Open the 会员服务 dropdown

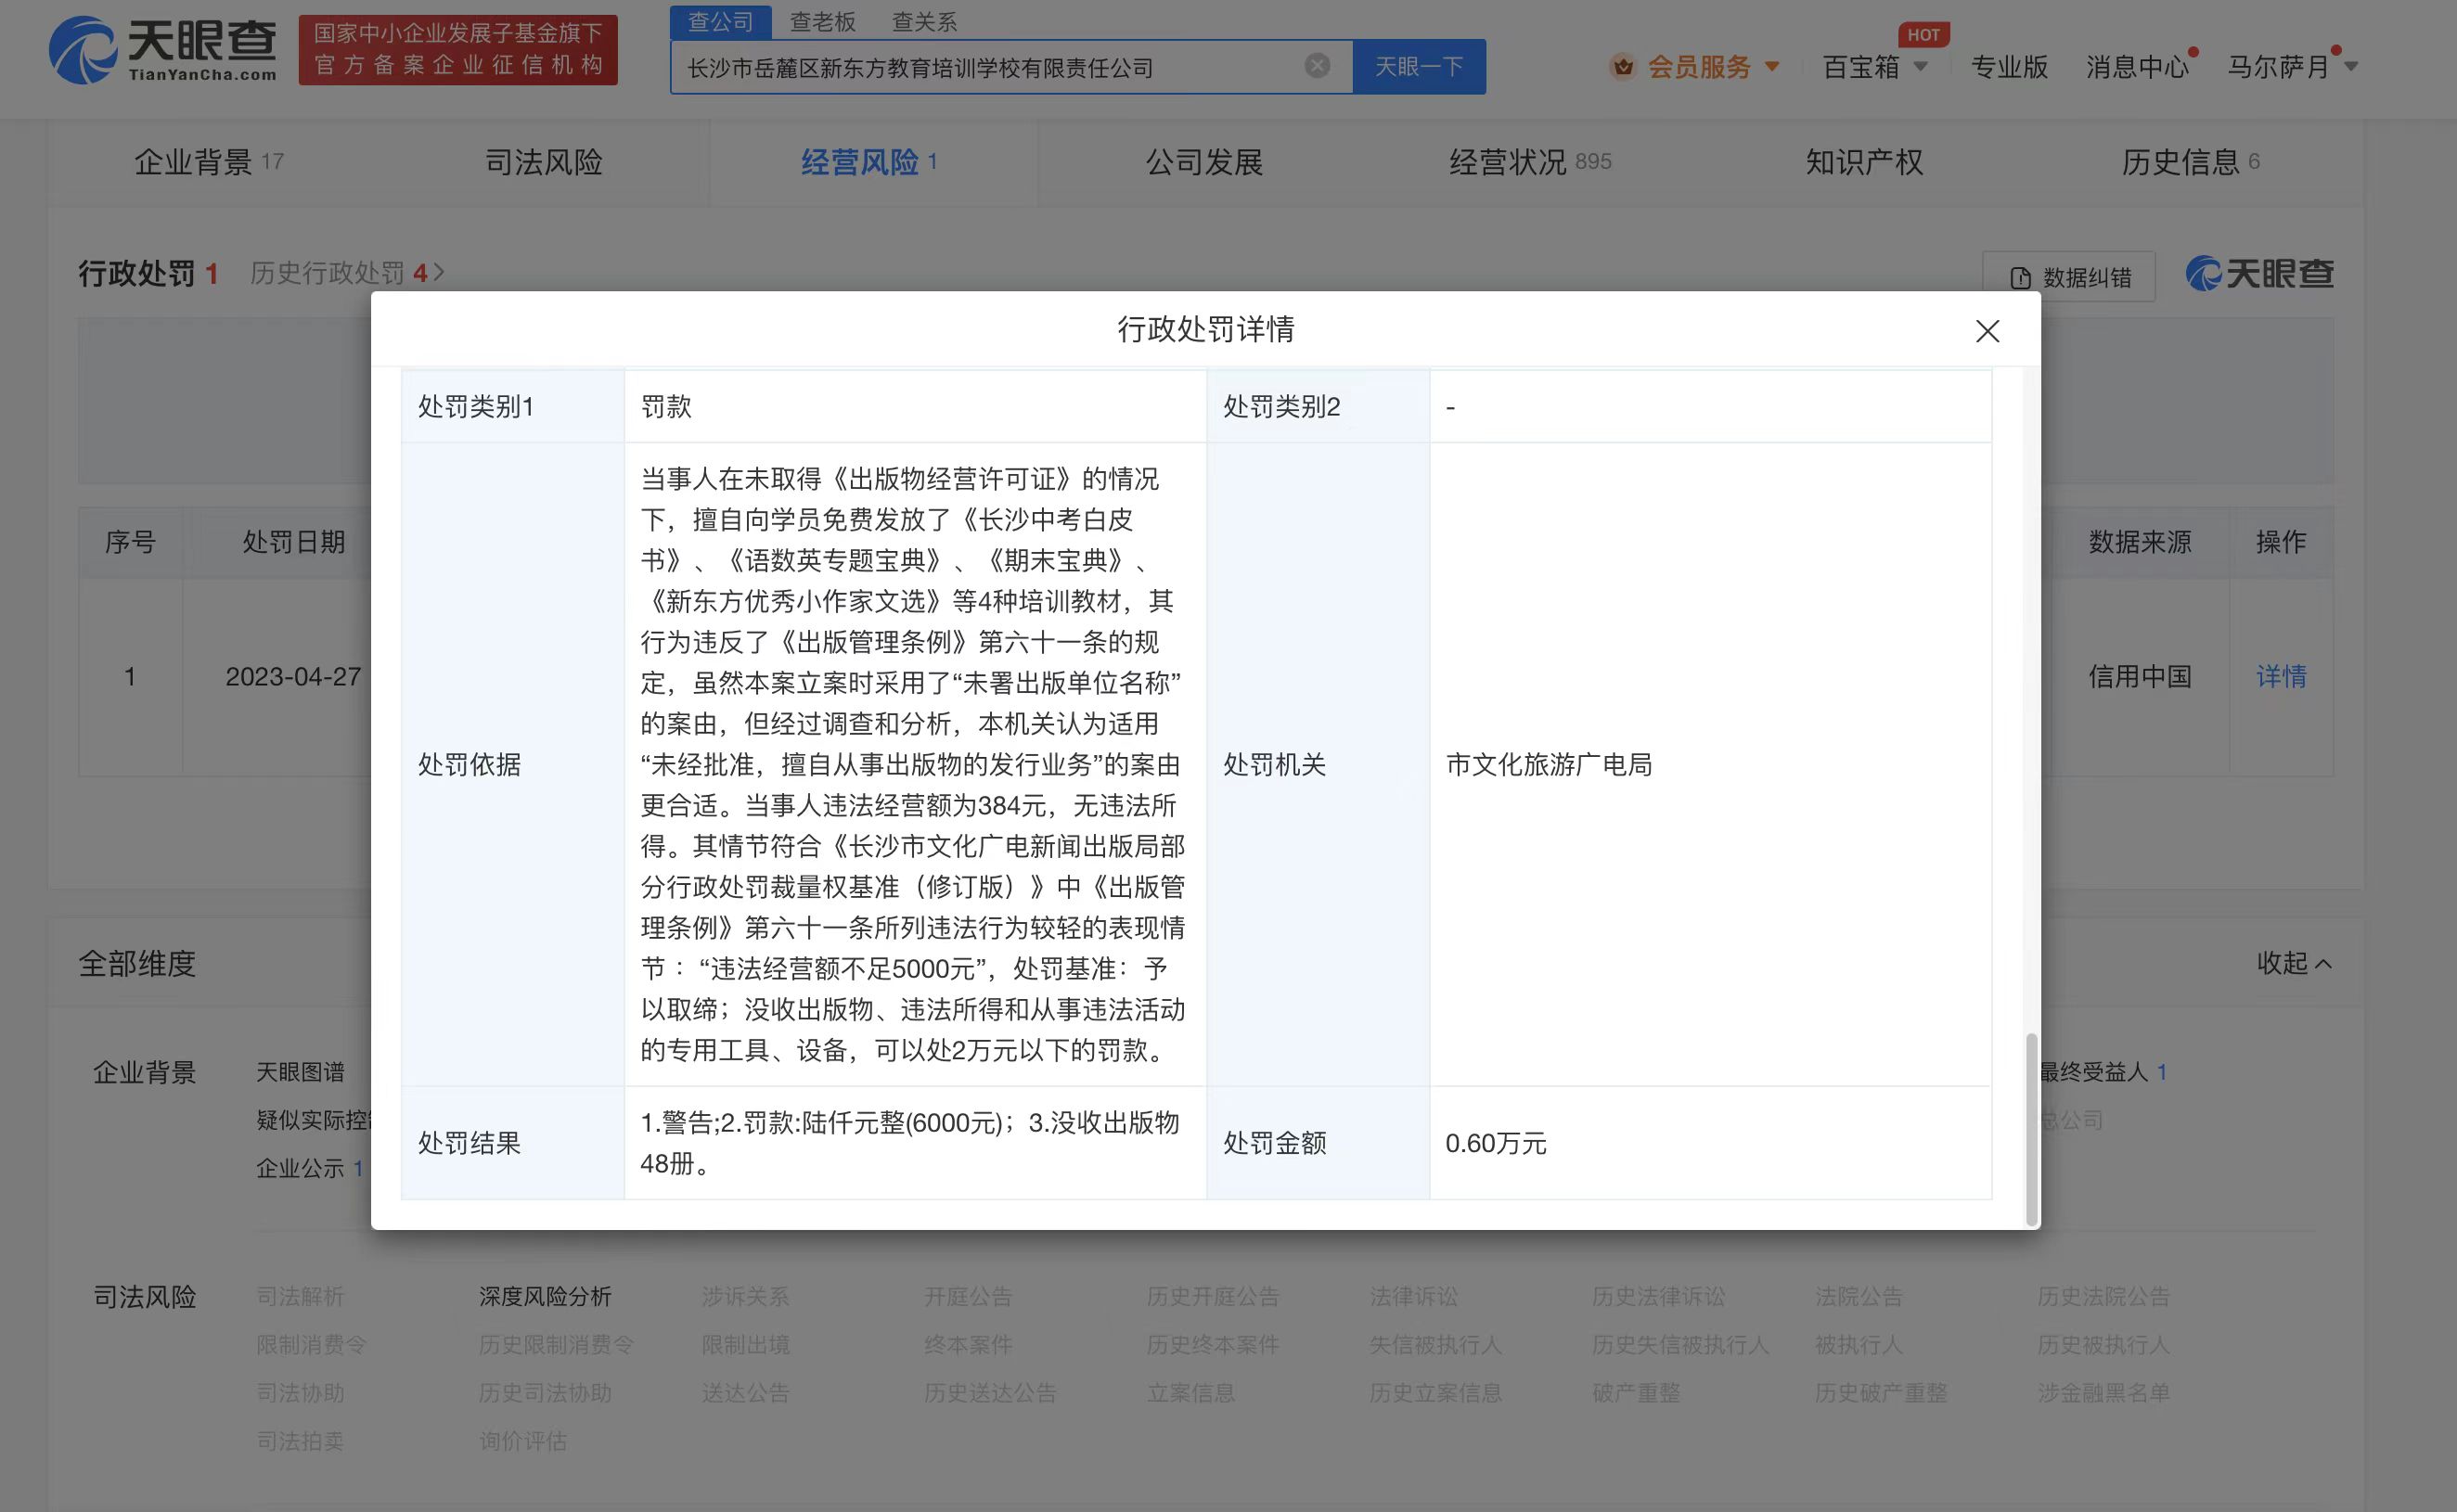1713,67
